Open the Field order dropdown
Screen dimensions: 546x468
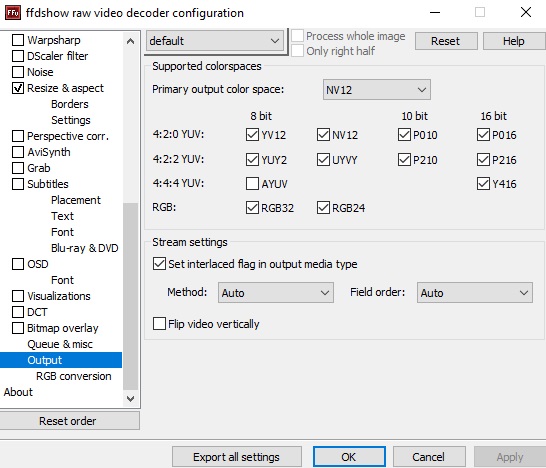point(475,292)
